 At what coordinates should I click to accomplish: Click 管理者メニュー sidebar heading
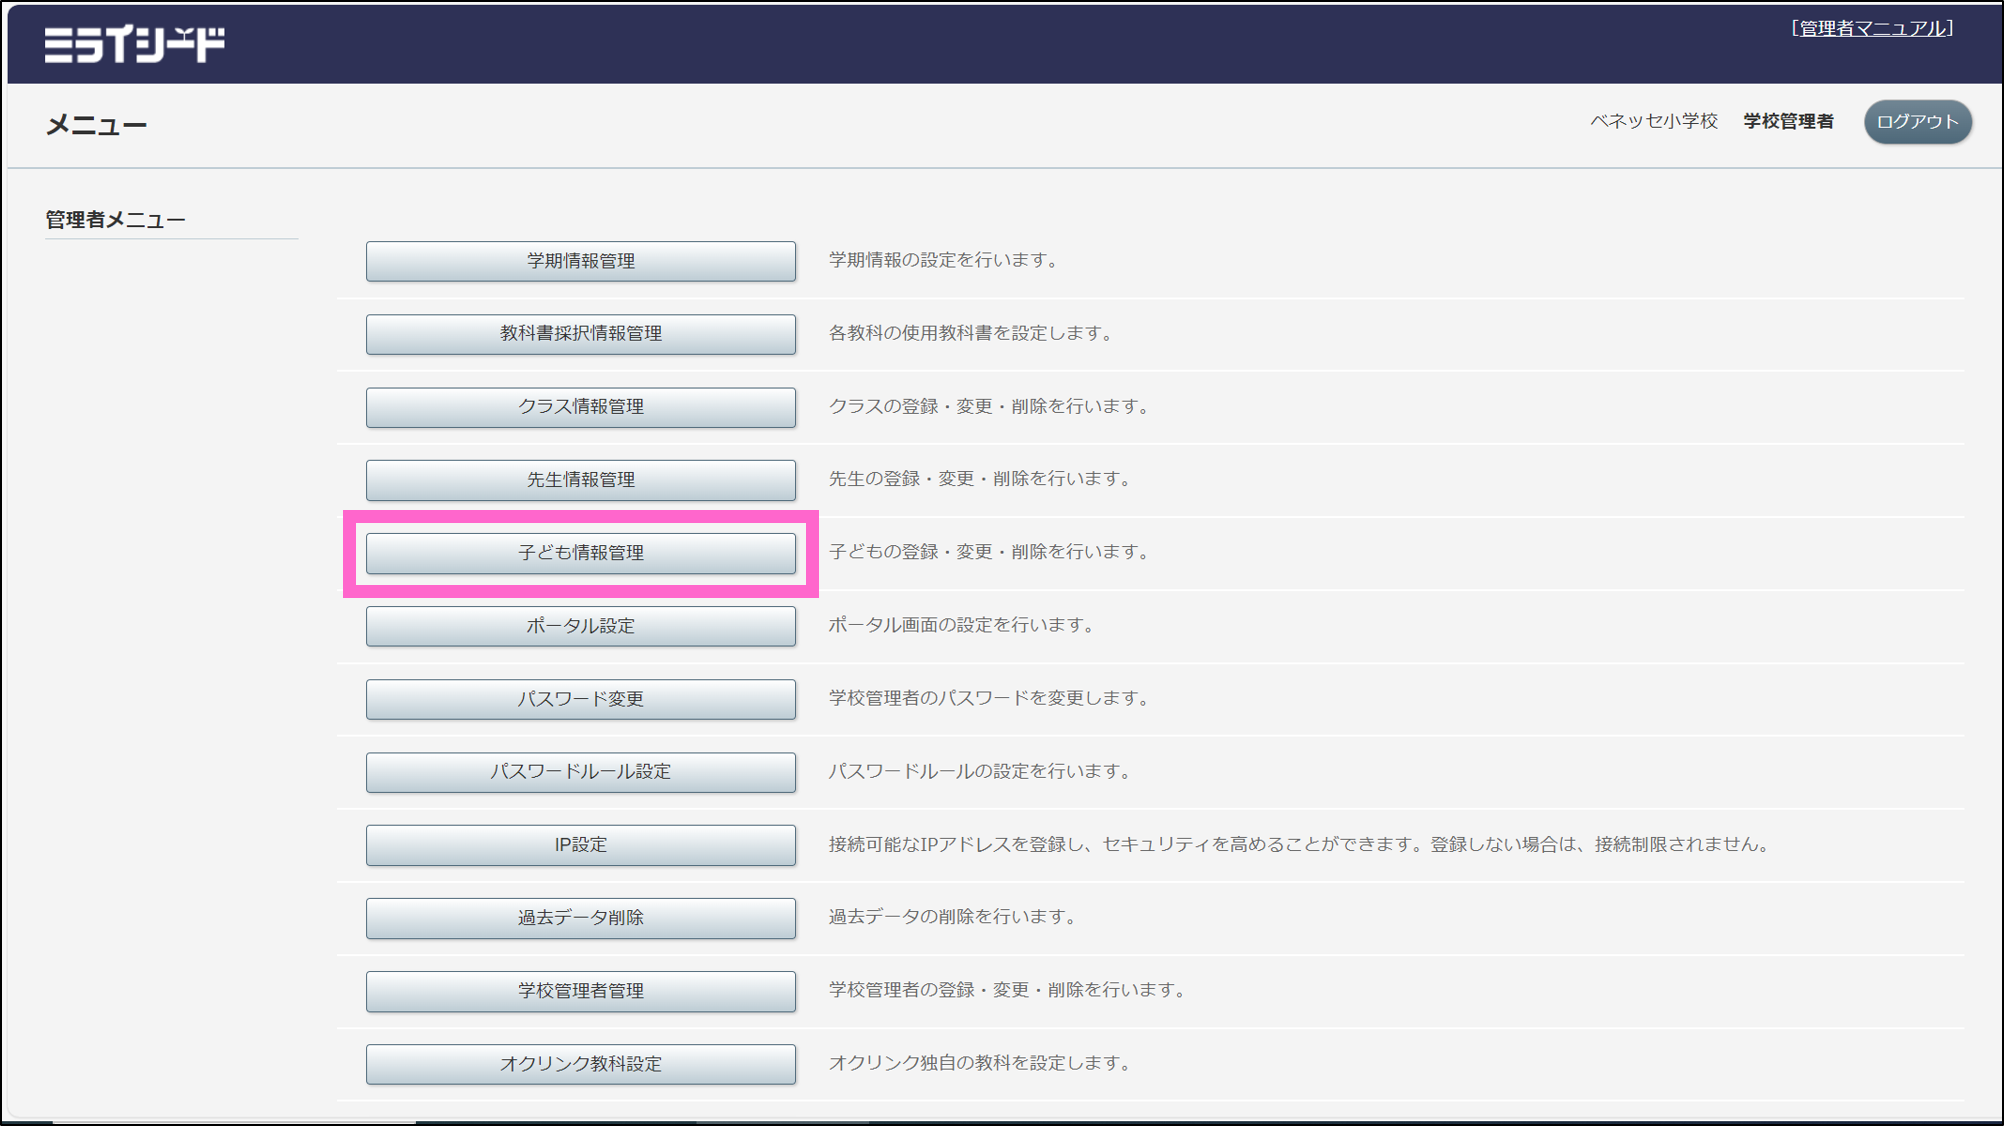pos(116,220)
